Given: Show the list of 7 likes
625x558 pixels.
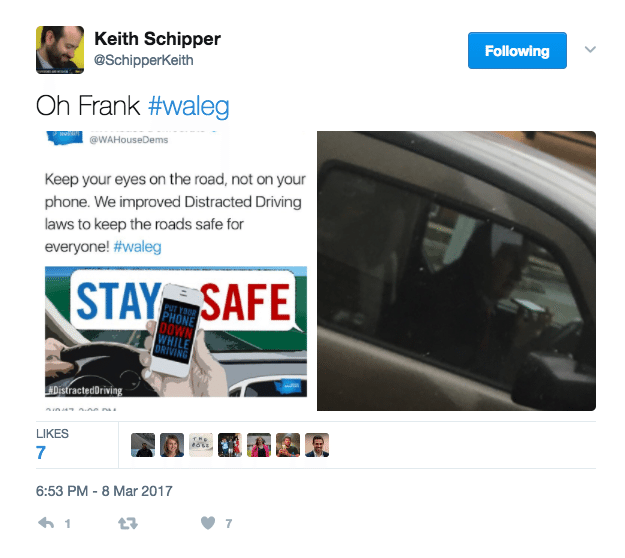Looking at the screenshot, I should [52, 444].
